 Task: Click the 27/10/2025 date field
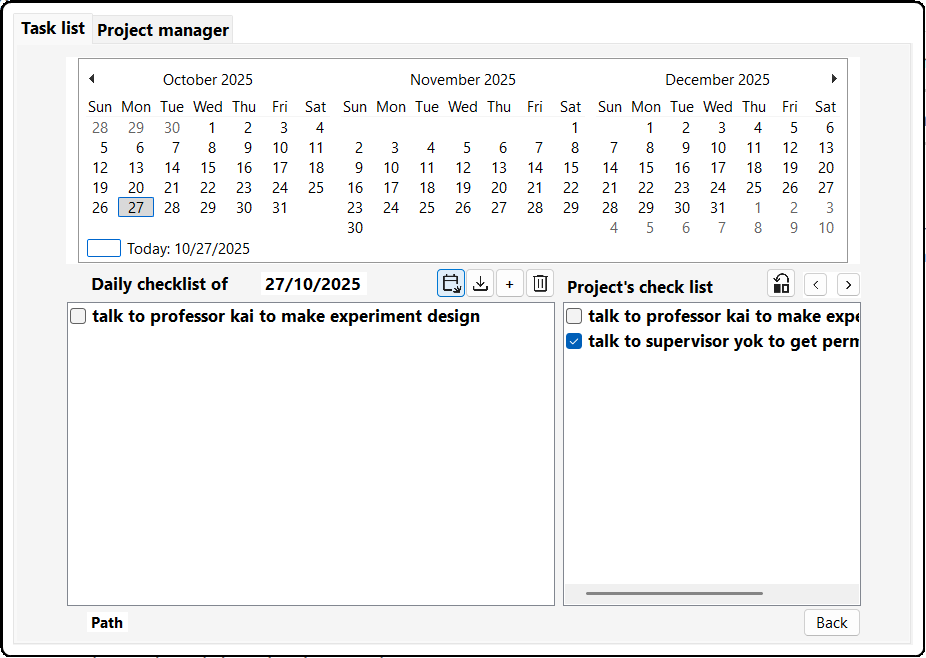[x=313, y=284]
